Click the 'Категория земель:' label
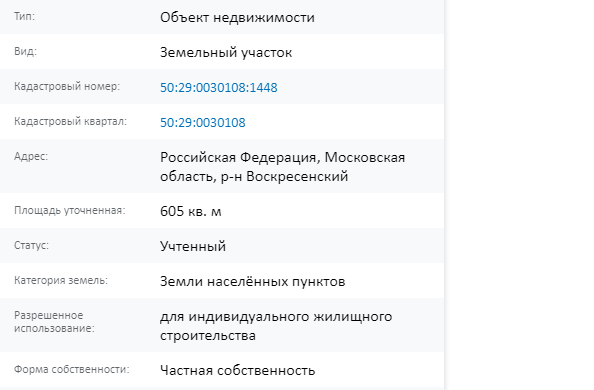Image resolution: width=594 pixels, height=390 pixels. (x=61, y=280)
